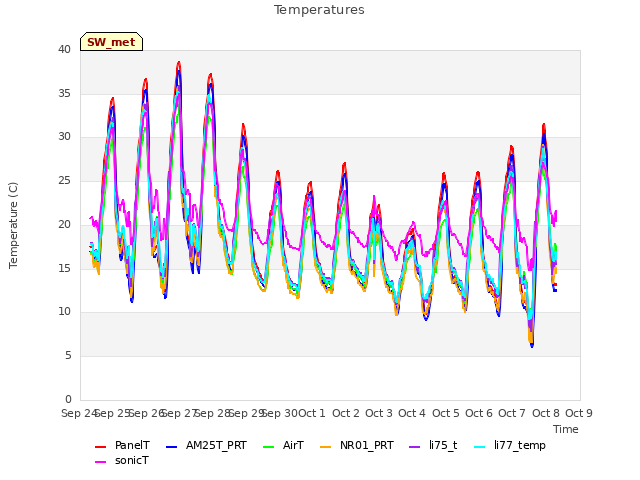Click the 20 y-axis tick label
The height and width of the screenshot is (480, 640).
64,224
